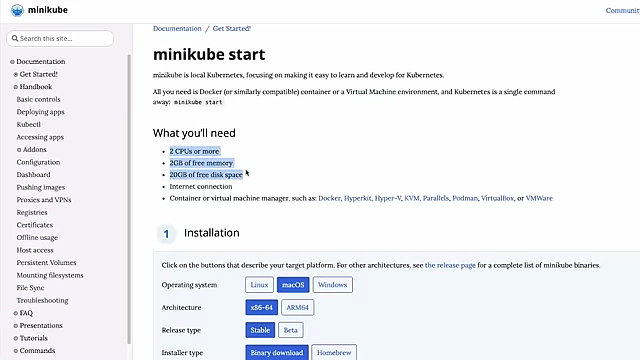Viewport: 640px width, 360px height.
Task: Open Registries sidebar entry
Action: (32, 212)
